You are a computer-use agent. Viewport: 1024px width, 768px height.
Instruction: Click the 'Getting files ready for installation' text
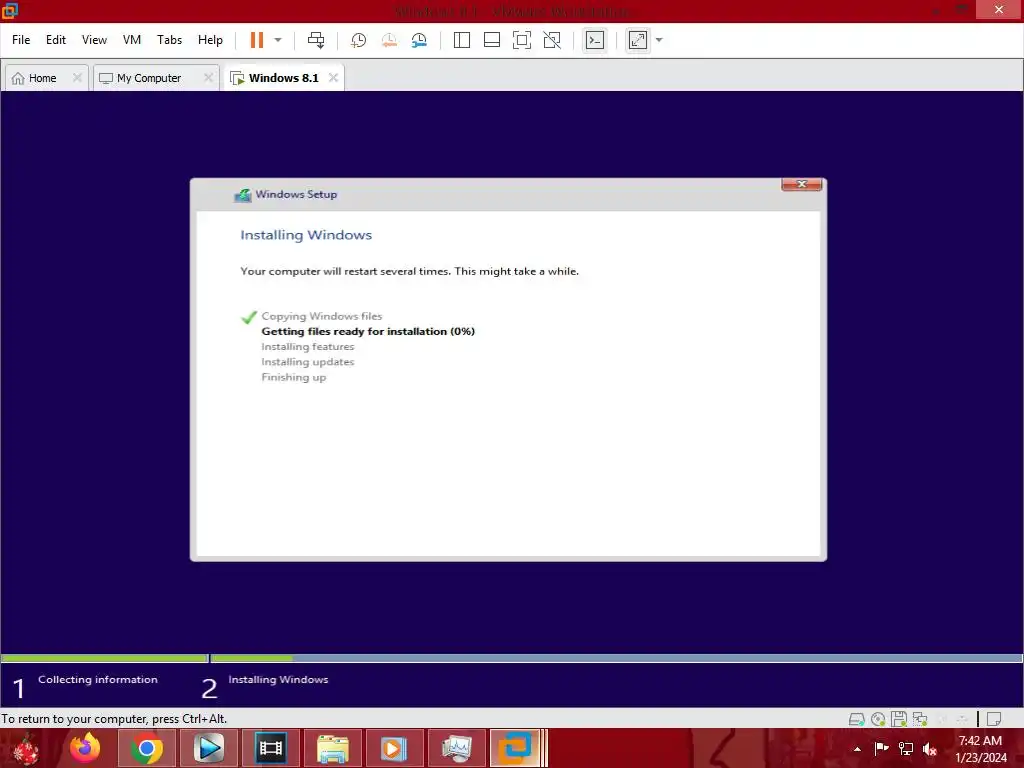click(x=368, y=331)
